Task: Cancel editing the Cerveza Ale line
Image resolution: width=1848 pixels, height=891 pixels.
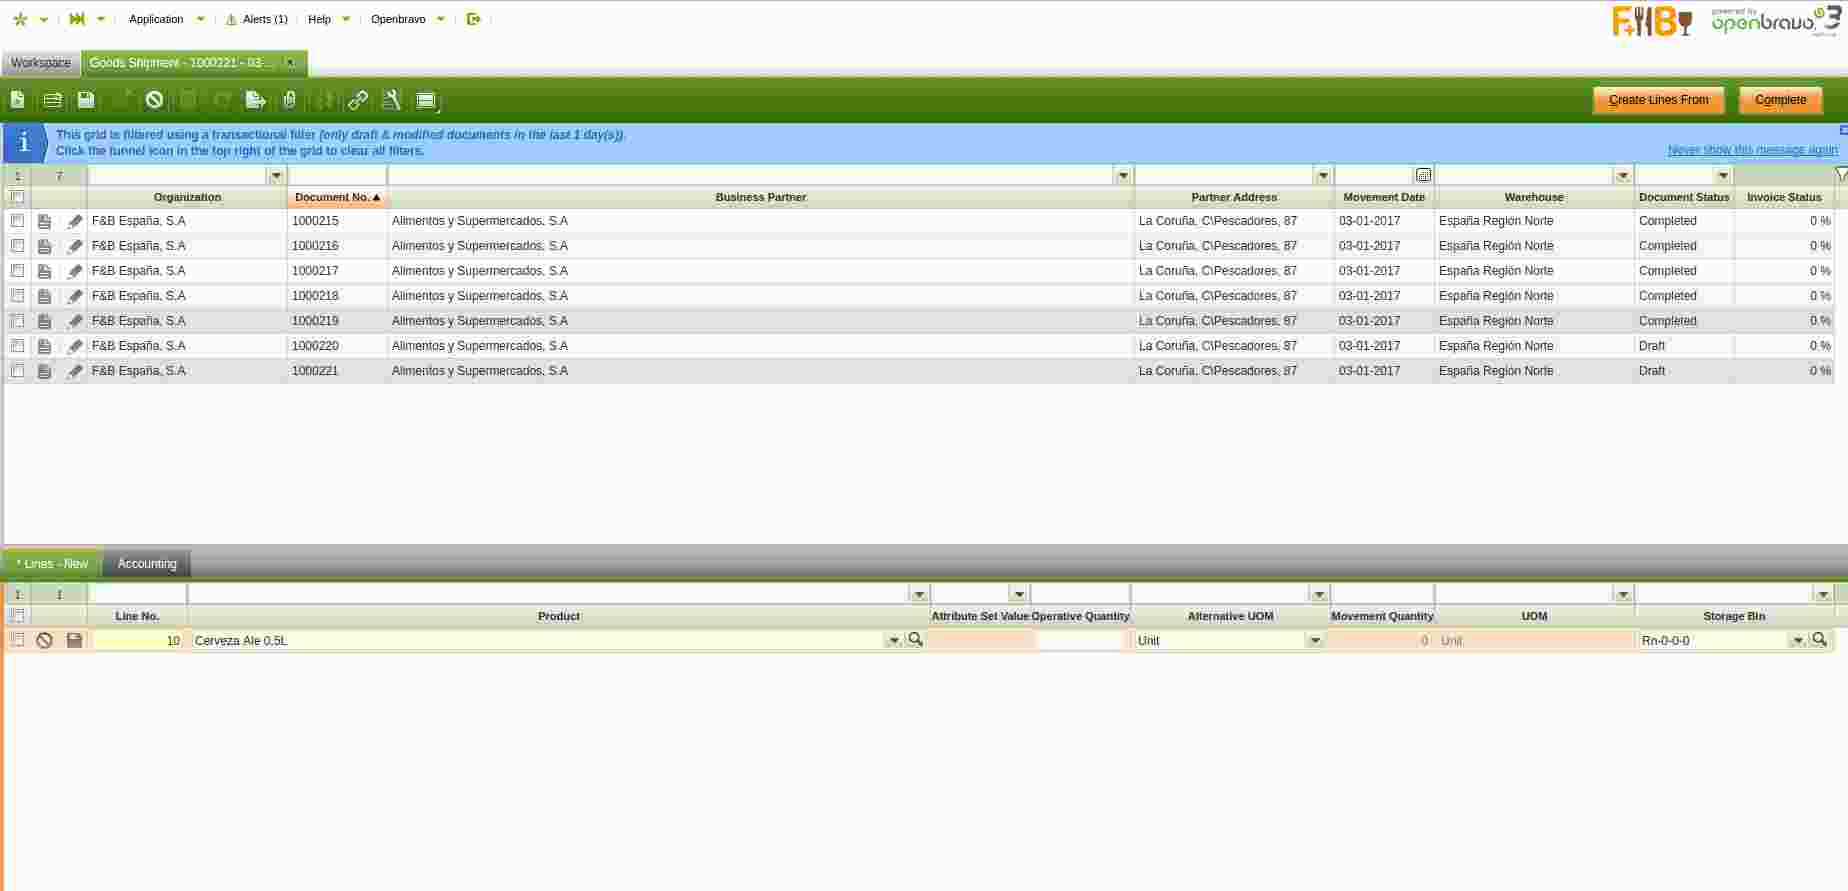Action: 44,640
